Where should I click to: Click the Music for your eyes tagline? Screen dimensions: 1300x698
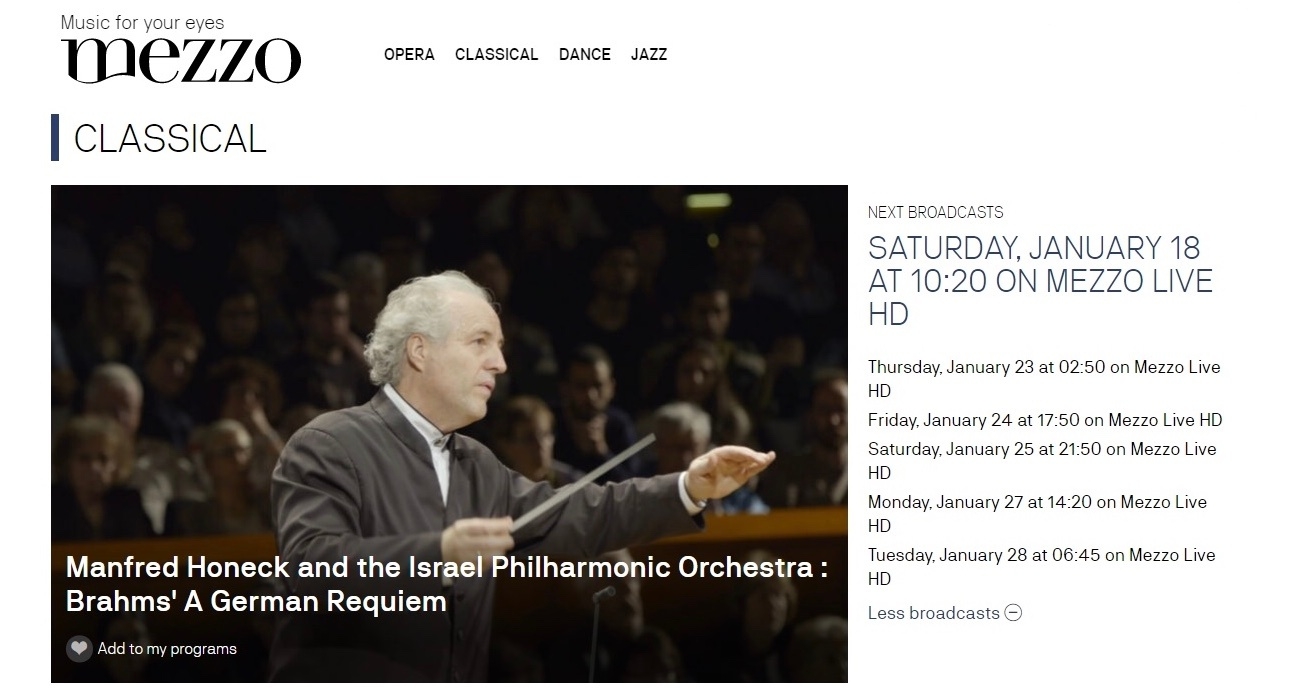[142, 22]
